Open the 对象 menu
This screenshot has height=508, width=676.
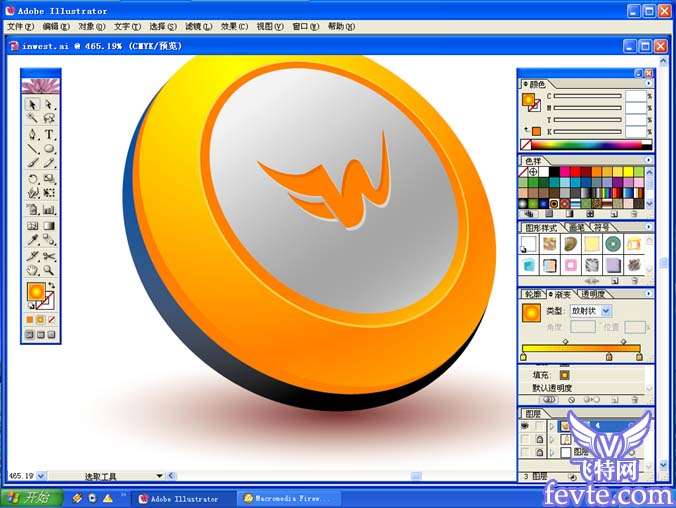(92, 27)
